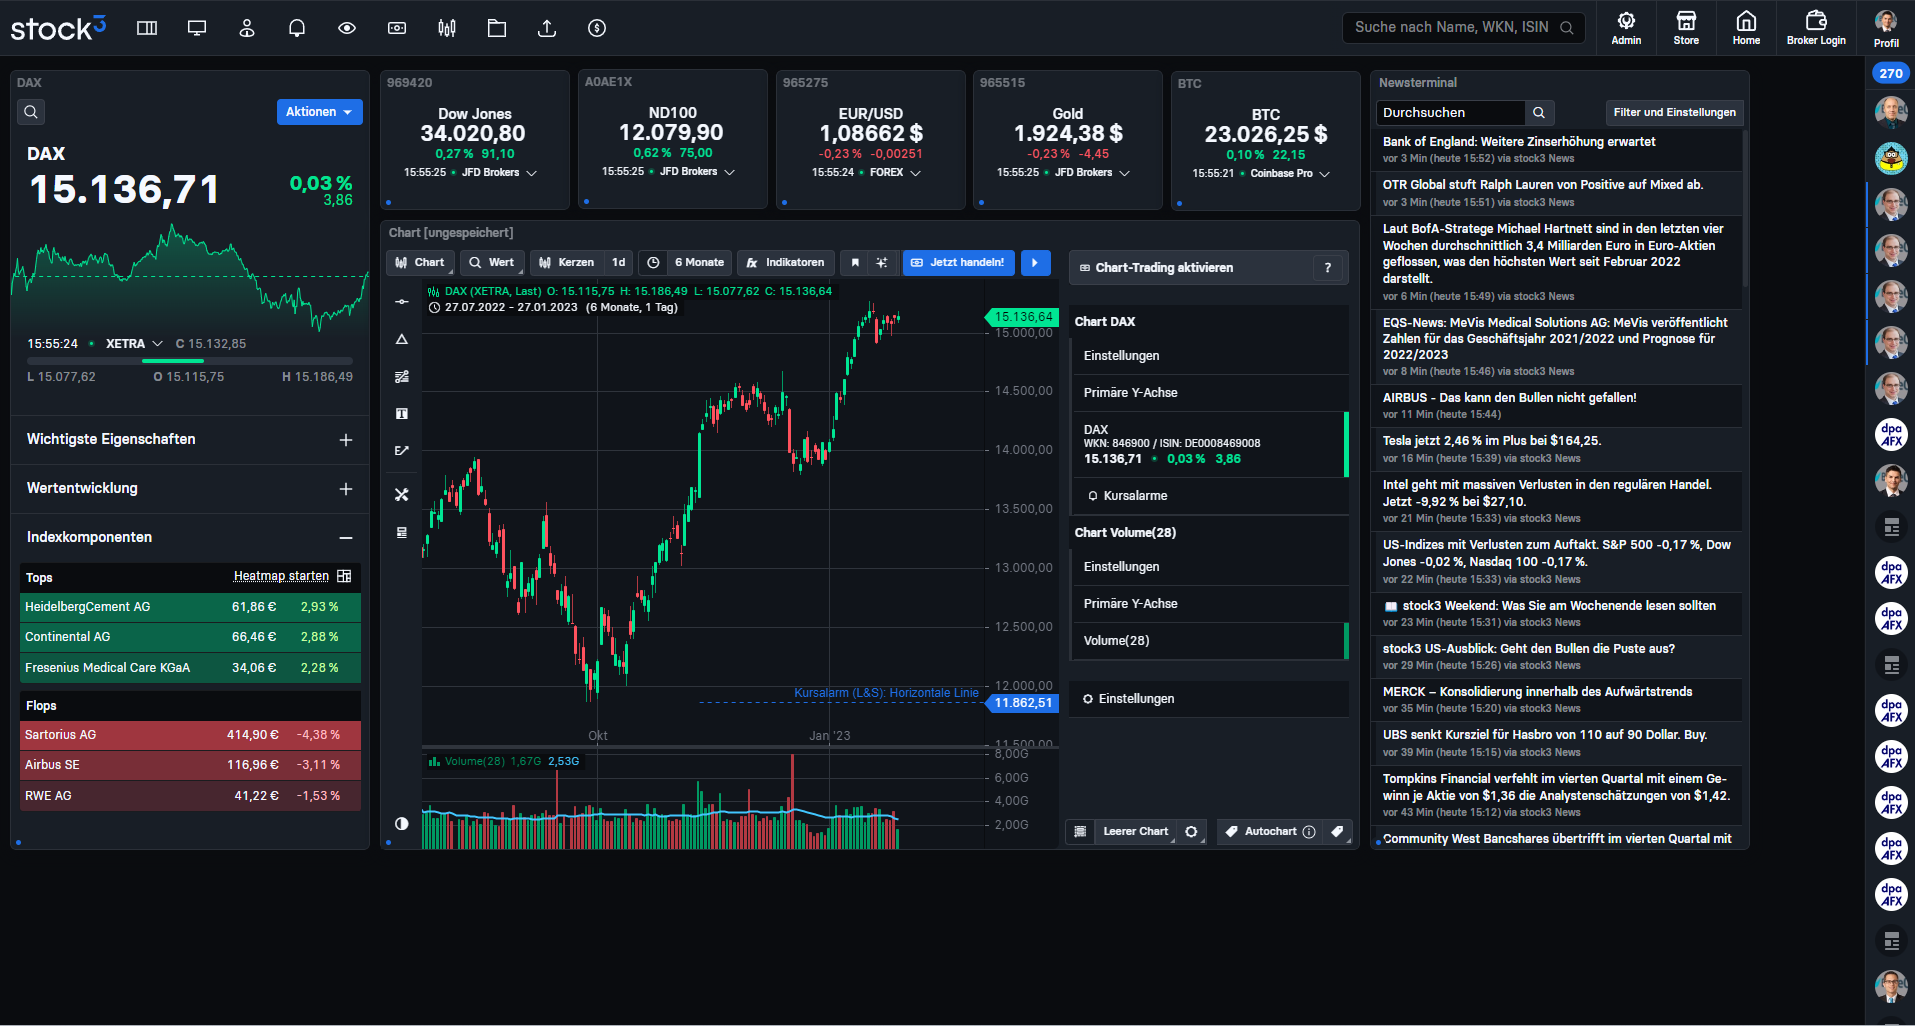Click the tag icon right of Autochart
This screenshot has height=1026, width=1915.
[x=1337, y=831]
